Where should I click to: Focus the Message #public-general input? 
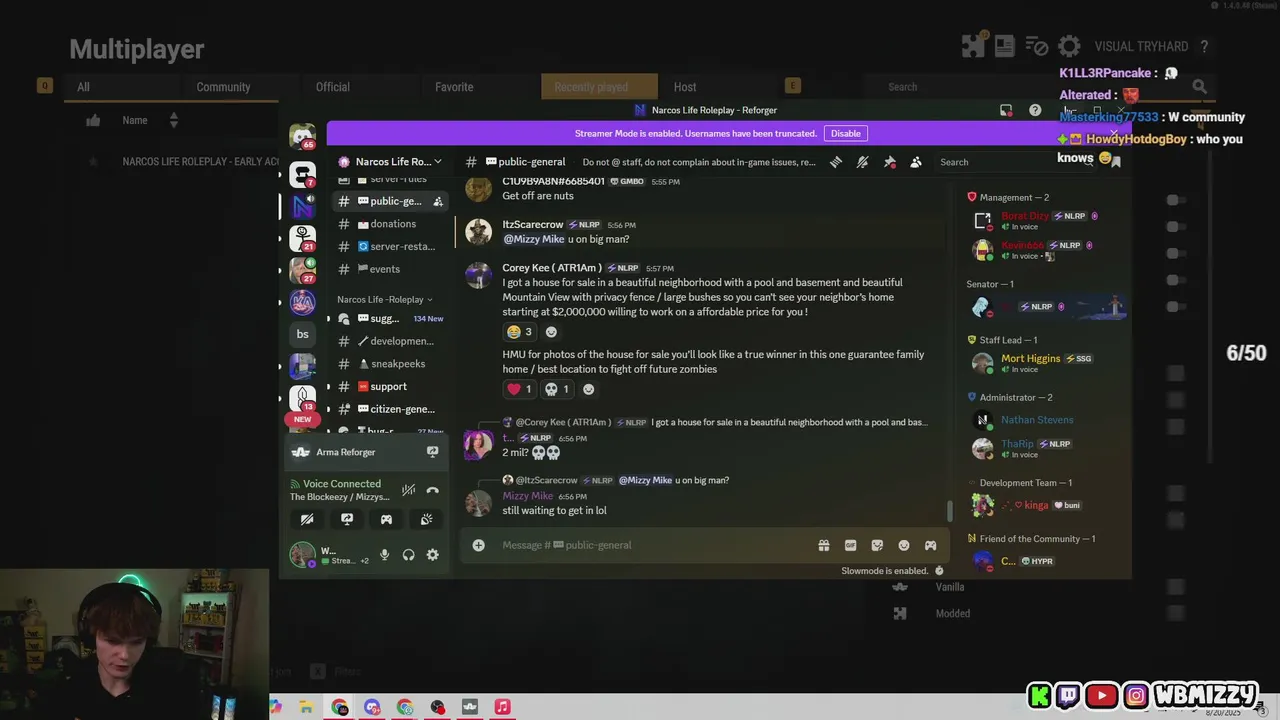pyautogui.click(x=655, y=545)
